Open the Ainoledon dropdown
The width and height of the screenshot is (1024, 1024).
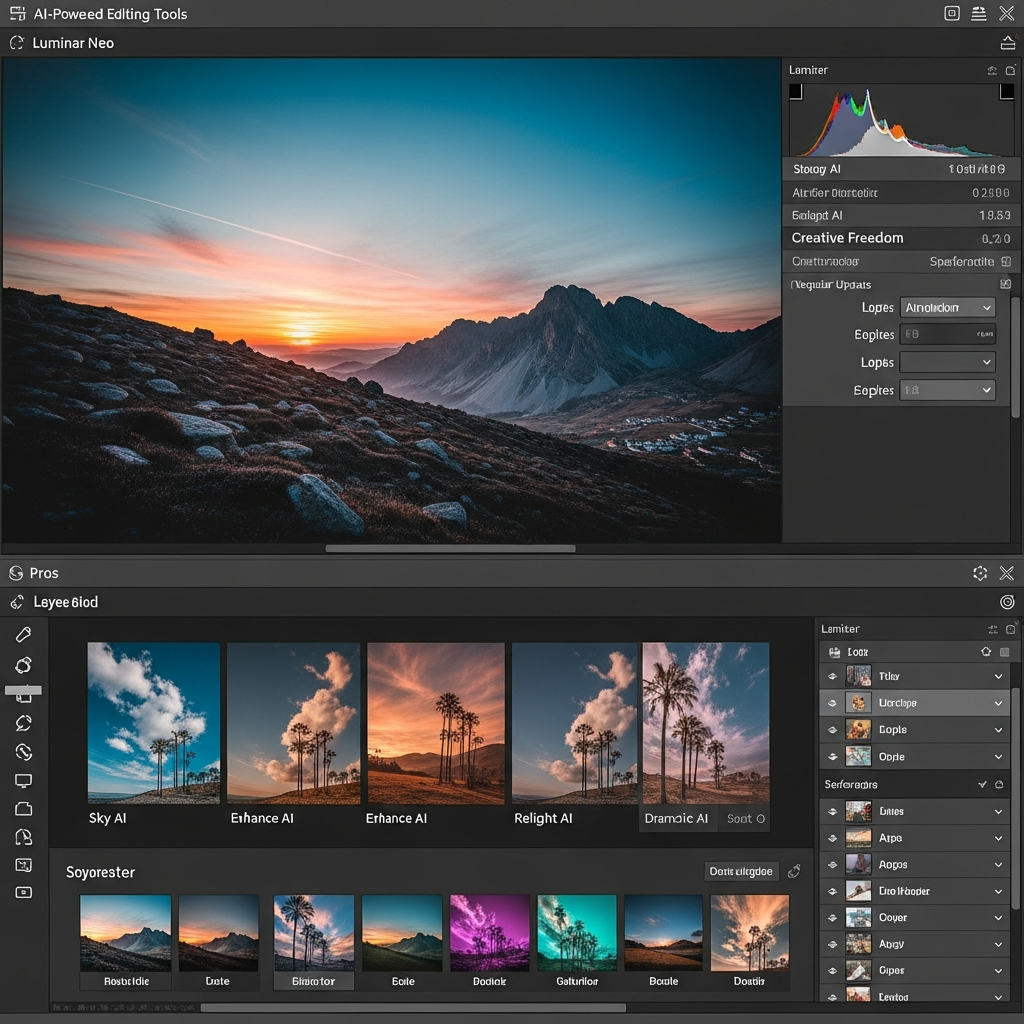click(x=947, y=308)
